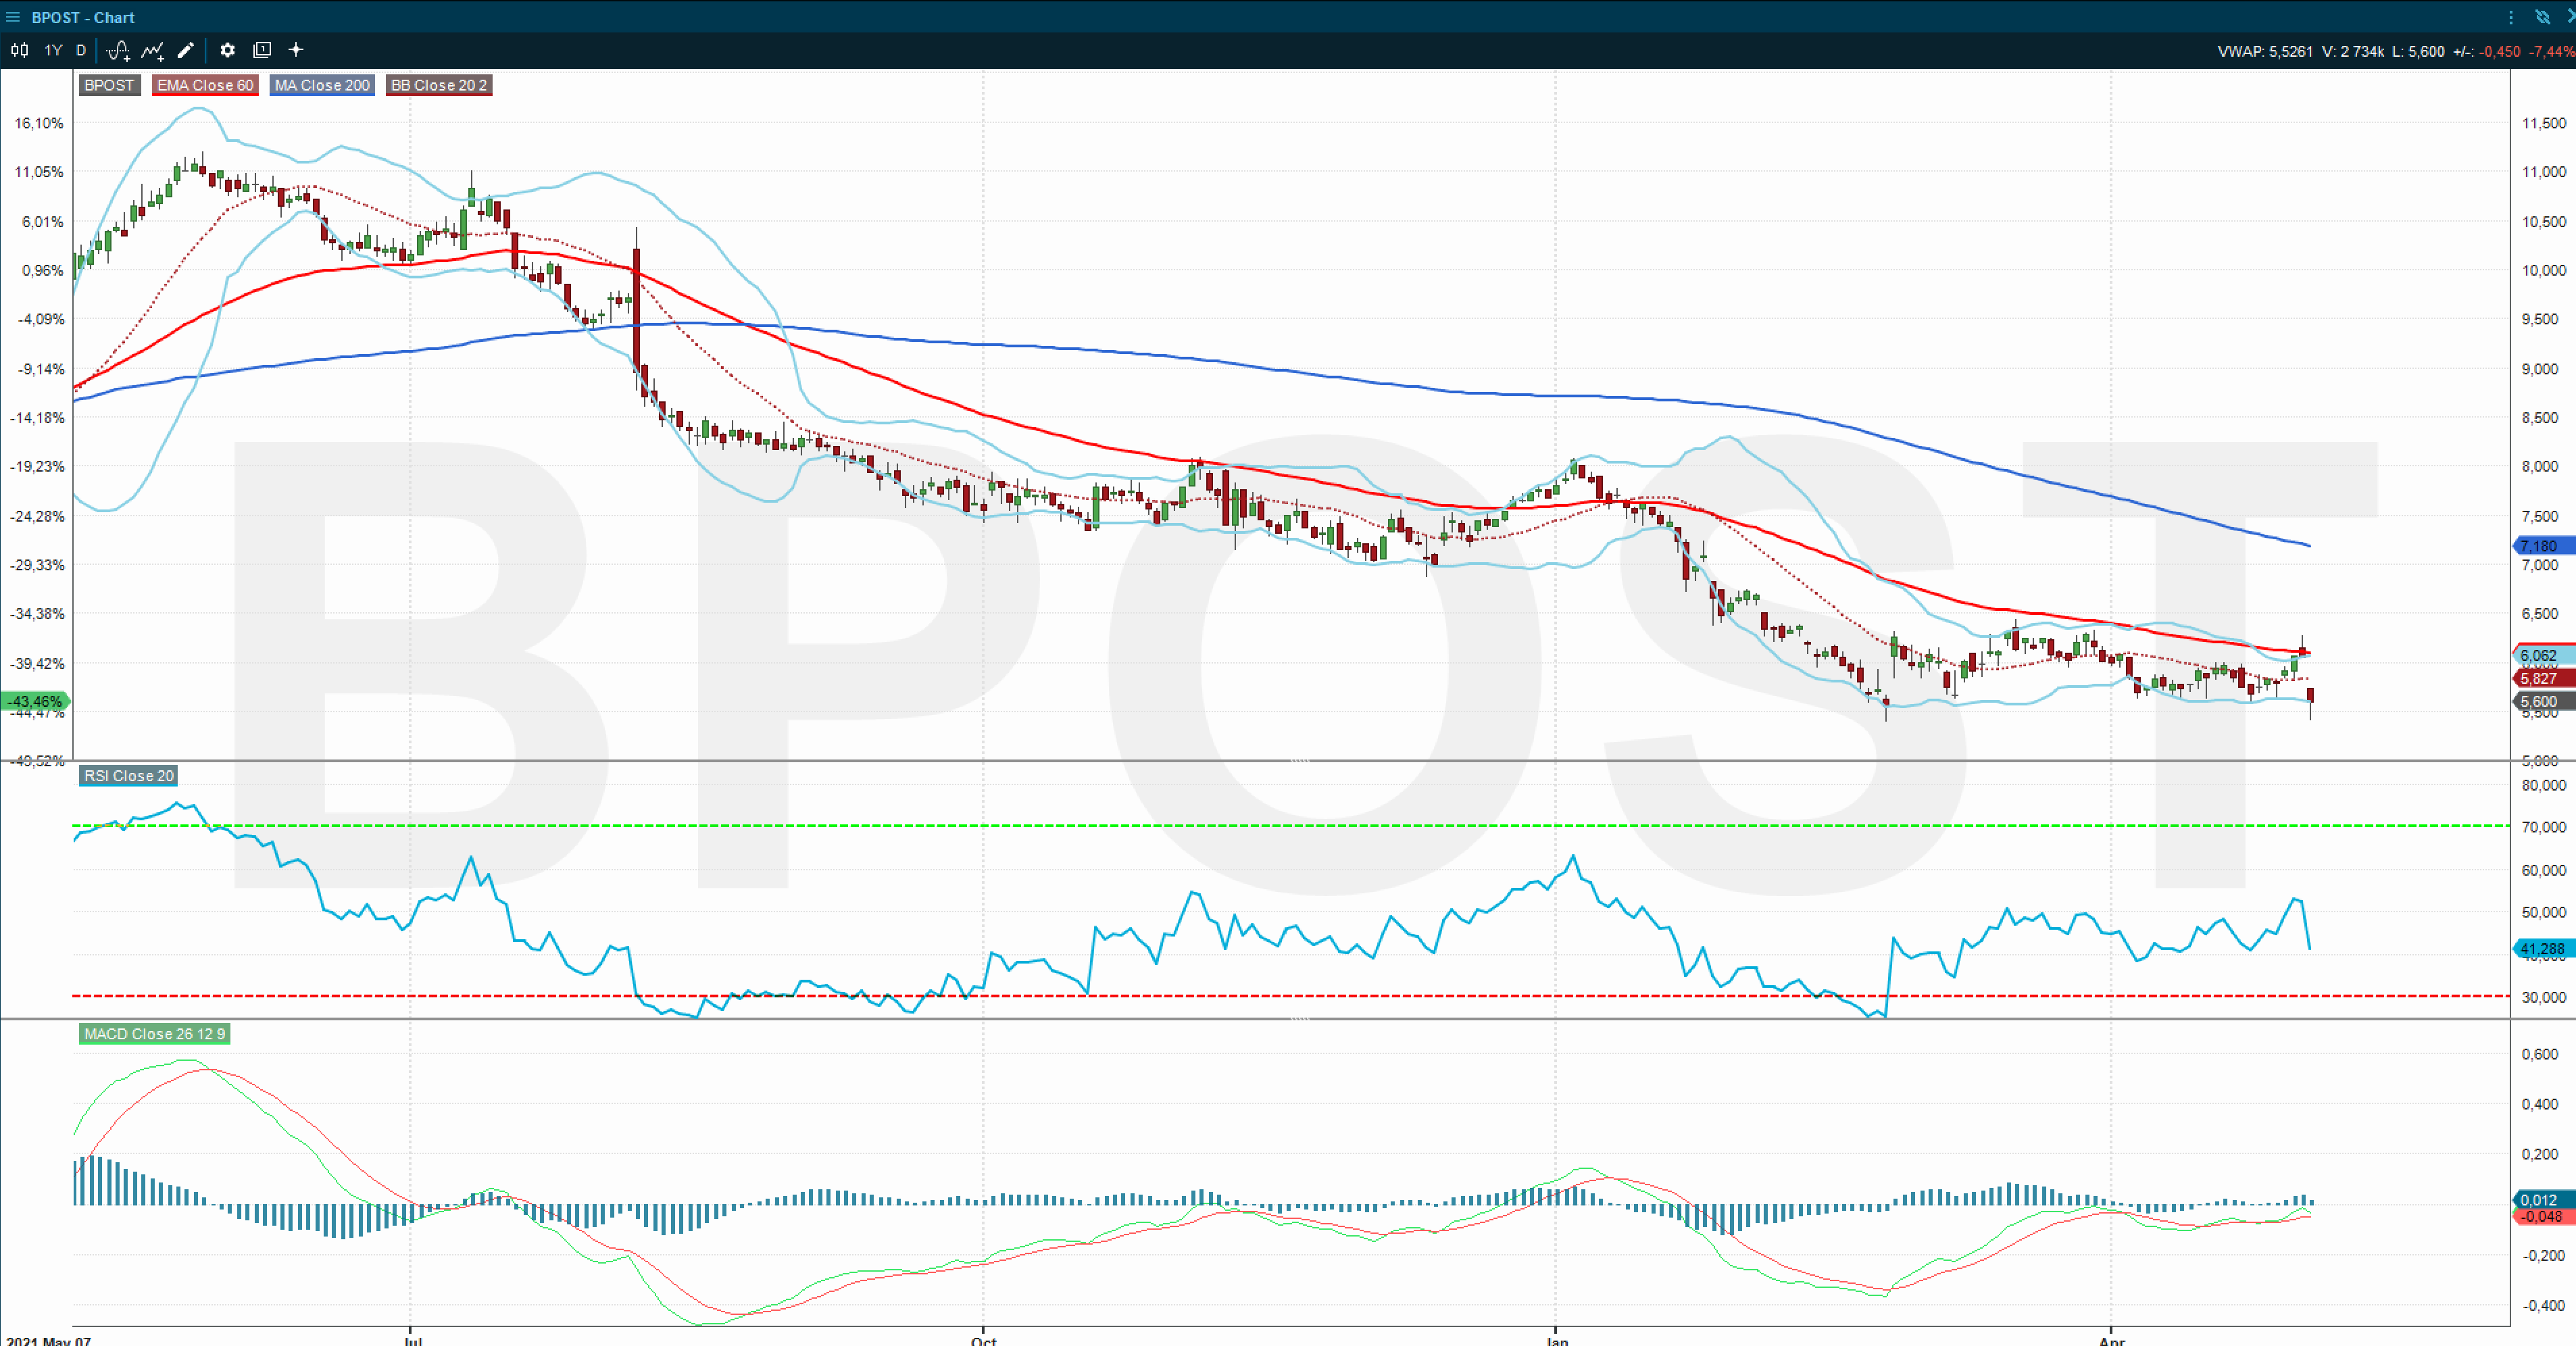Click the 0,96% percentage axis label
This screenshot has width=2576, height=1346.
pos(42,270)
